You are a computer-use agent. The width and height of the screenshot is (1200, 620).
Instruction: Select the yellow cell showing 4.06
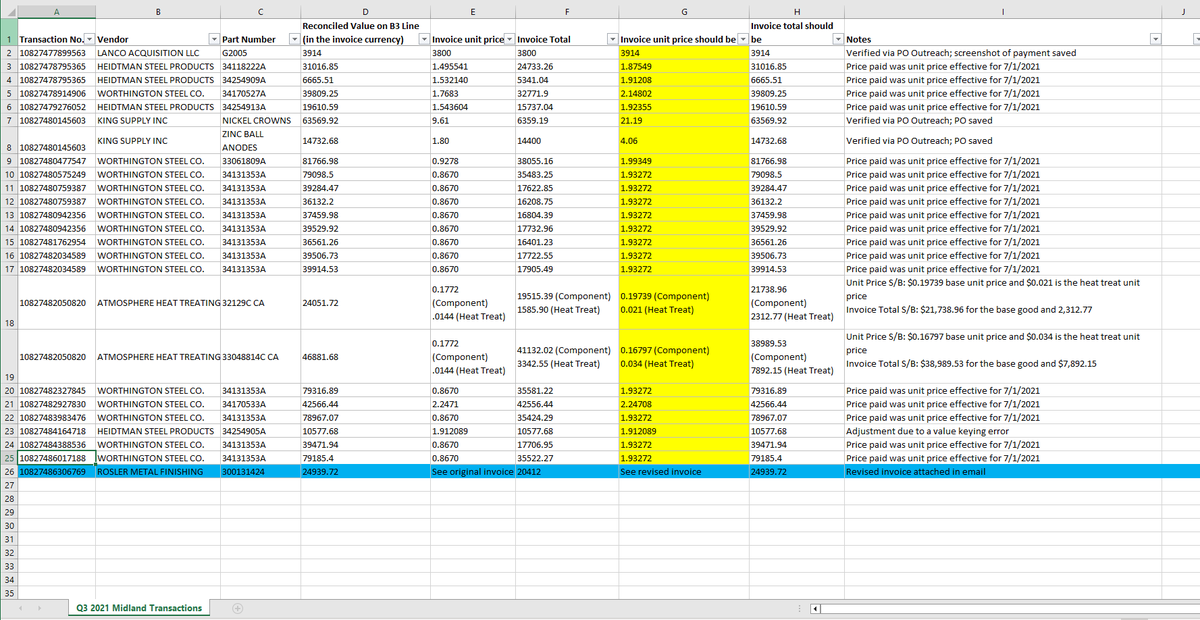pos(683,140)
